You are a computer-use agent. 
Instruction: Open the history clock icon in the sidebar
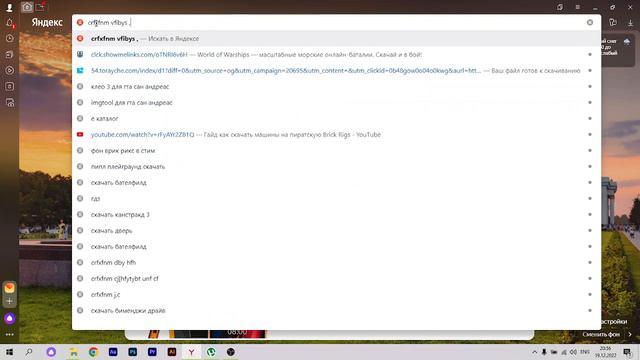pos(10,38)
